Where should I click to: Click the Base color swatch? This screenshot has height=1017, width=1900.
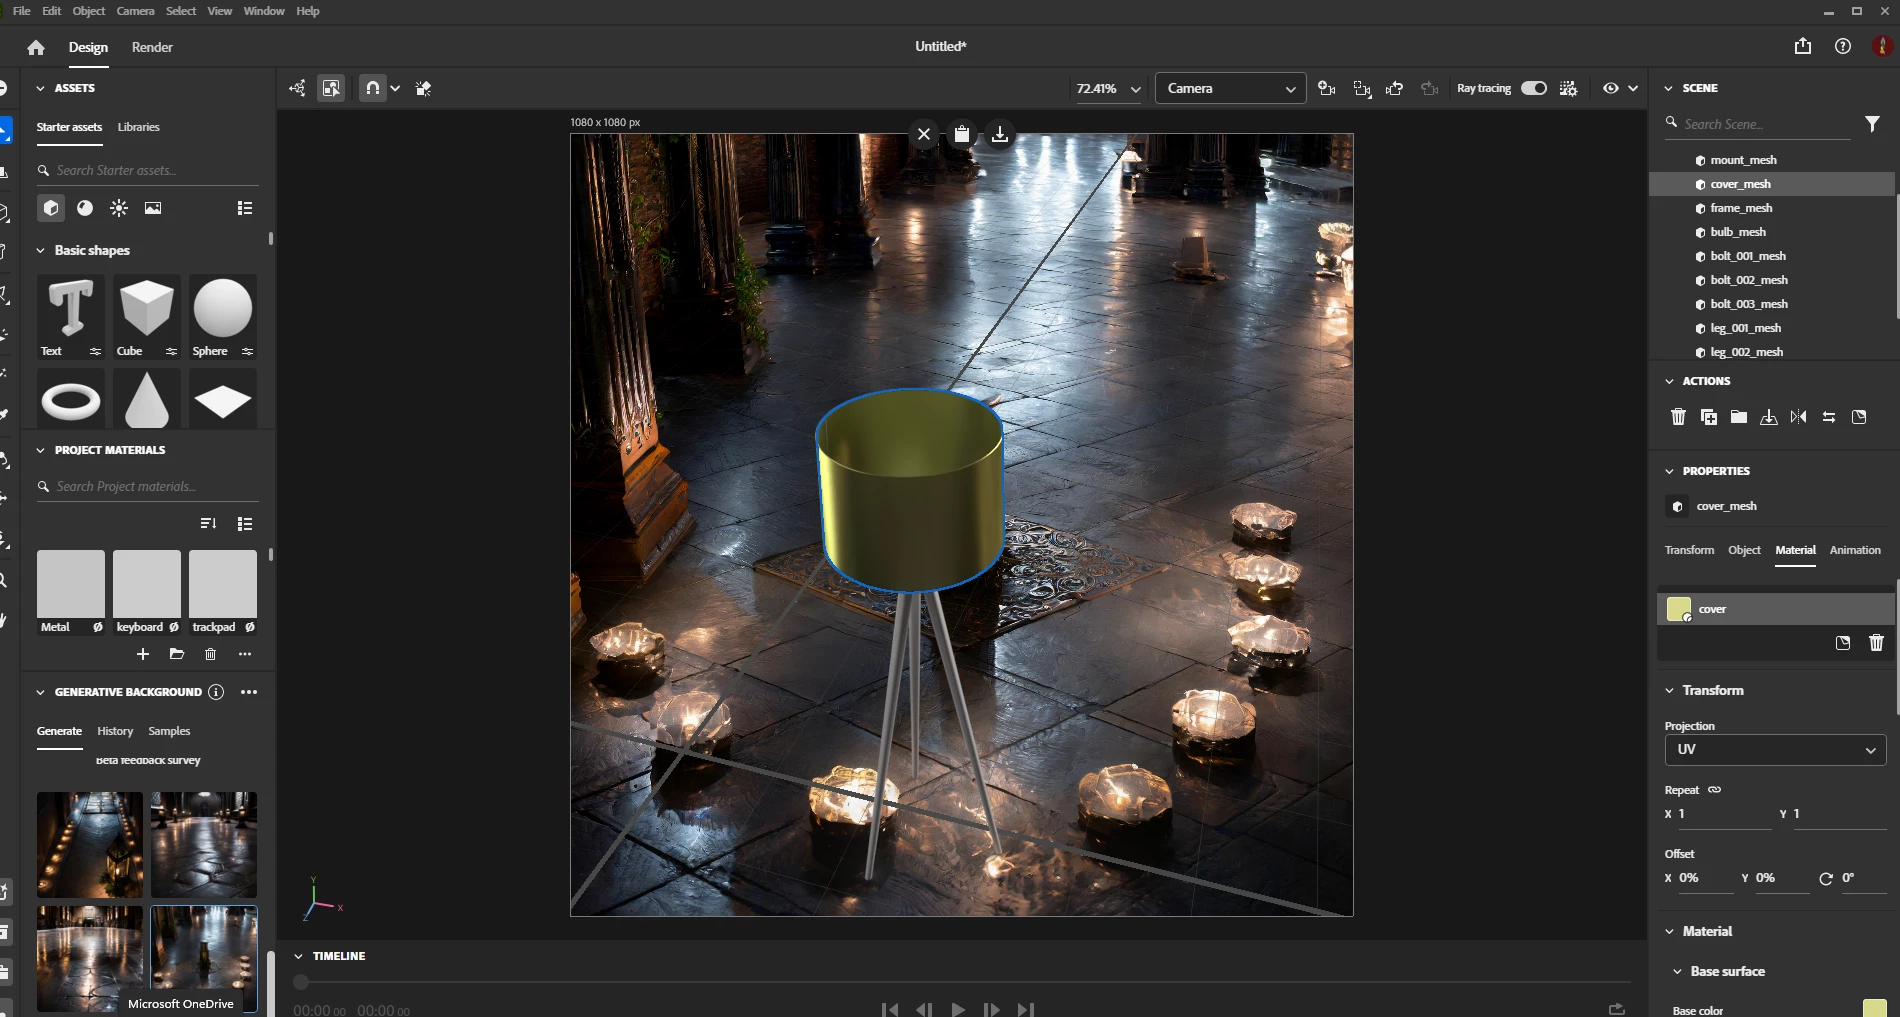1875,1008
